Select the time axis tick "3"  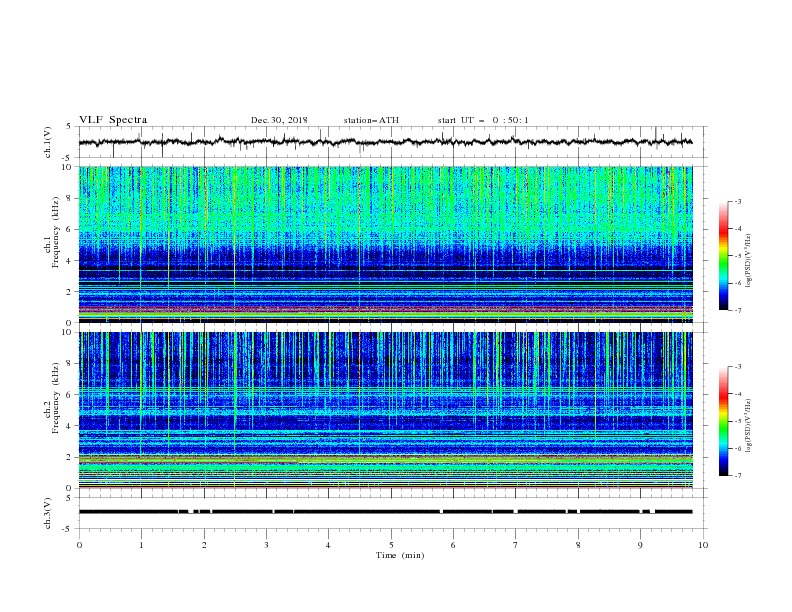[x=266, y=545]
